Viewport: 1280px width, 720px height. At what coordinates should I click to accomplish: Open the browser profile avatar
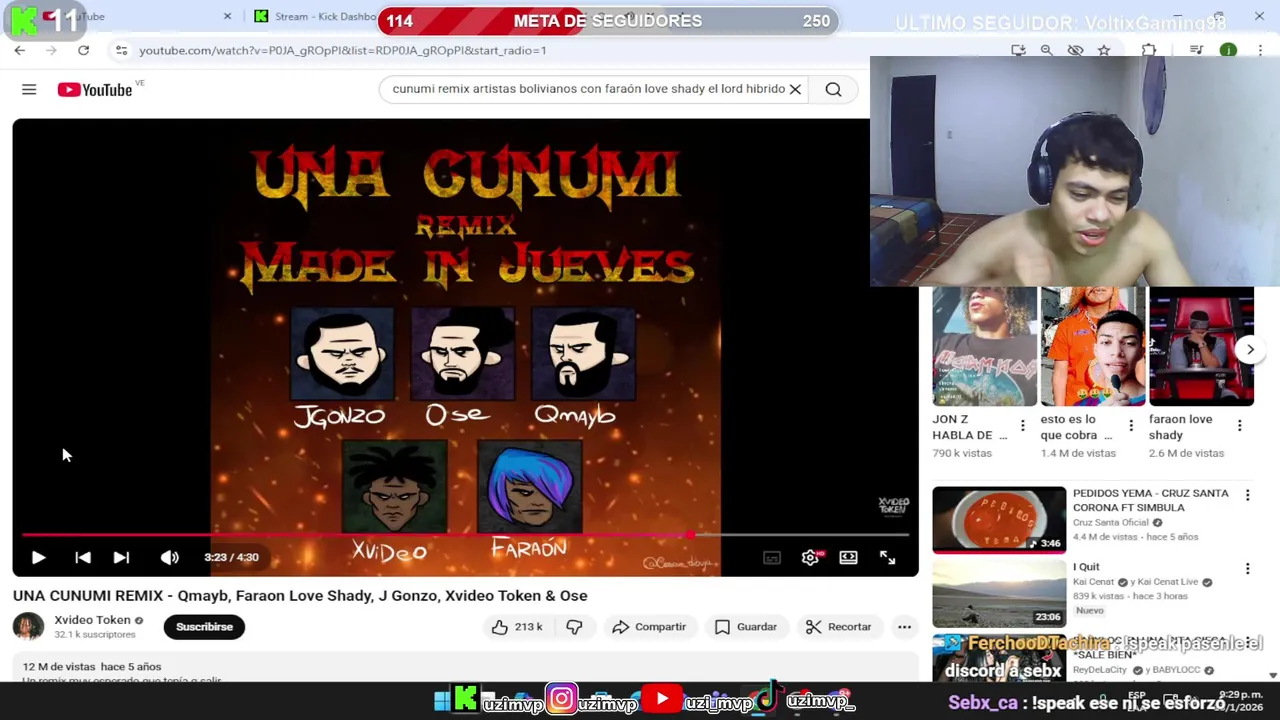point(1228,50)
